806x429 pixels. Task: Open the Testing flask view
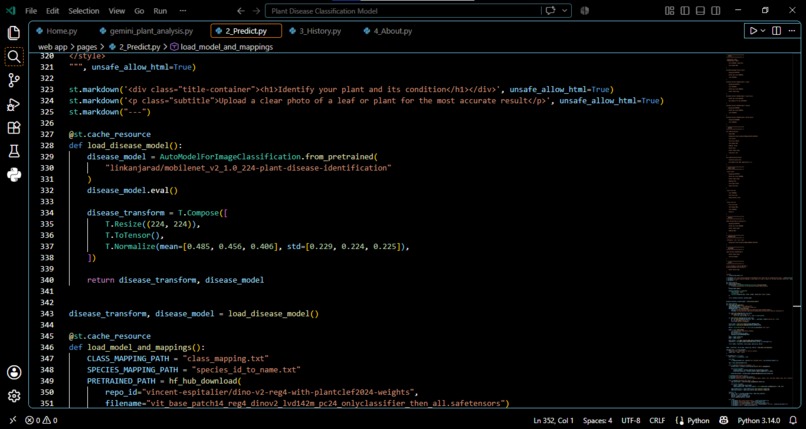pos(14,152)
